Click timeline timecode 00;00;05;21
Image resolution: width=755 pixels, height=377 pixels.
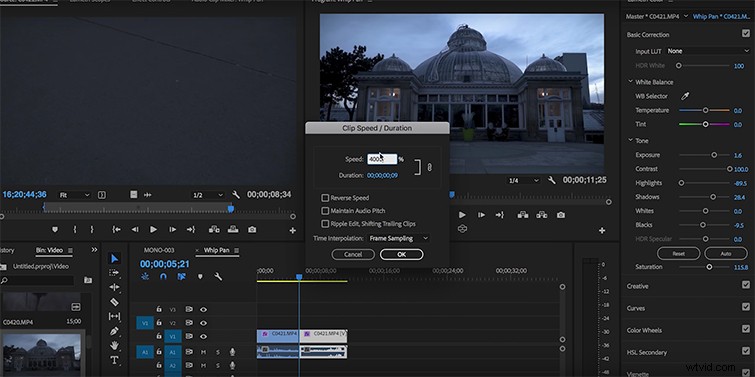(x=165, y=264)
